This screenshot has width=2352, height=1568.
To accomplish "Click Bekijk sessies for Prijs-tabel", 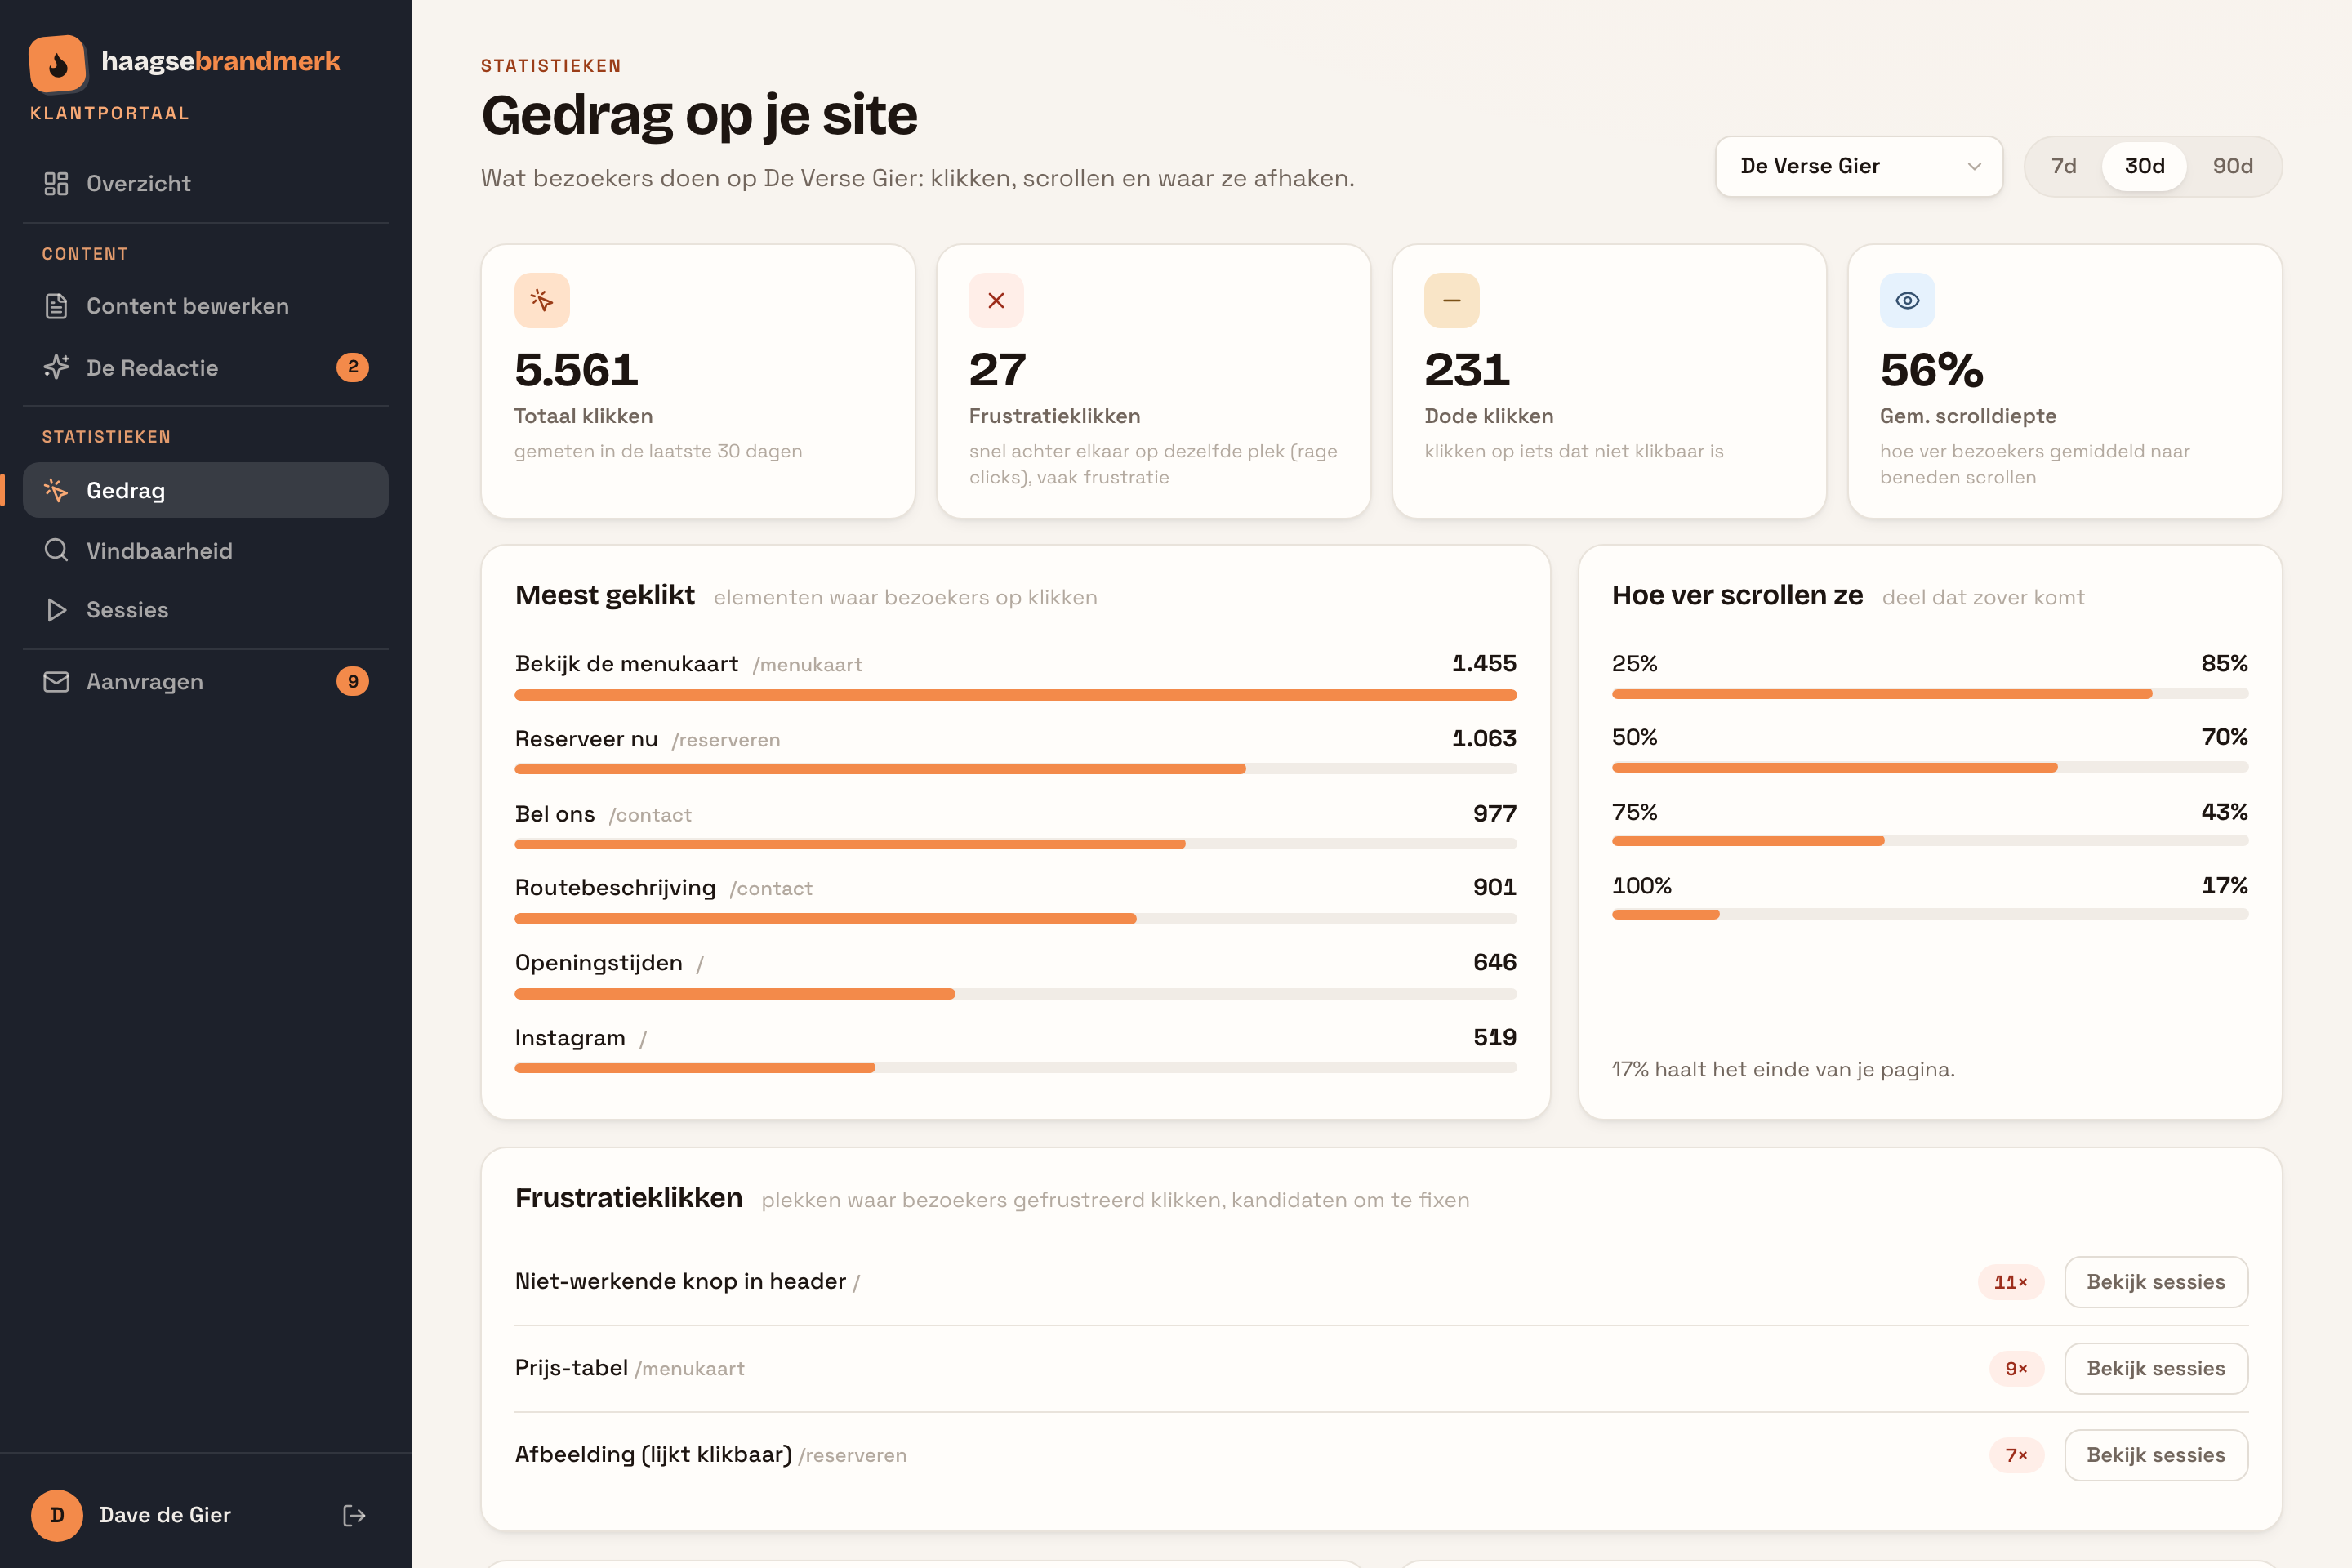I will coord(2156,1368).
